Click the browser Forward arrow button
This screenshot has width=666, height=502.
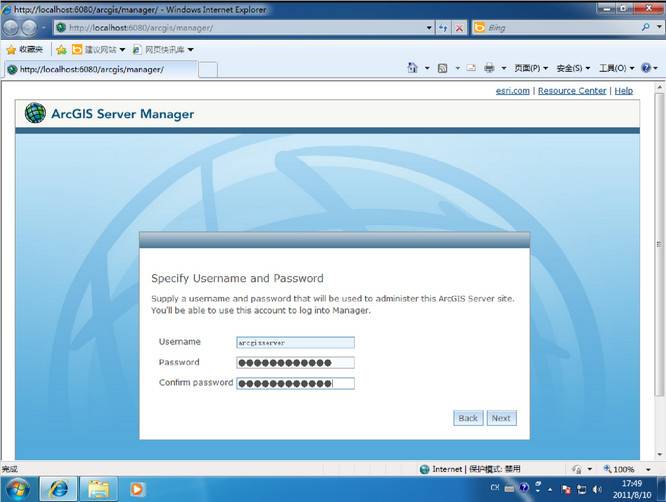[29, 28]
